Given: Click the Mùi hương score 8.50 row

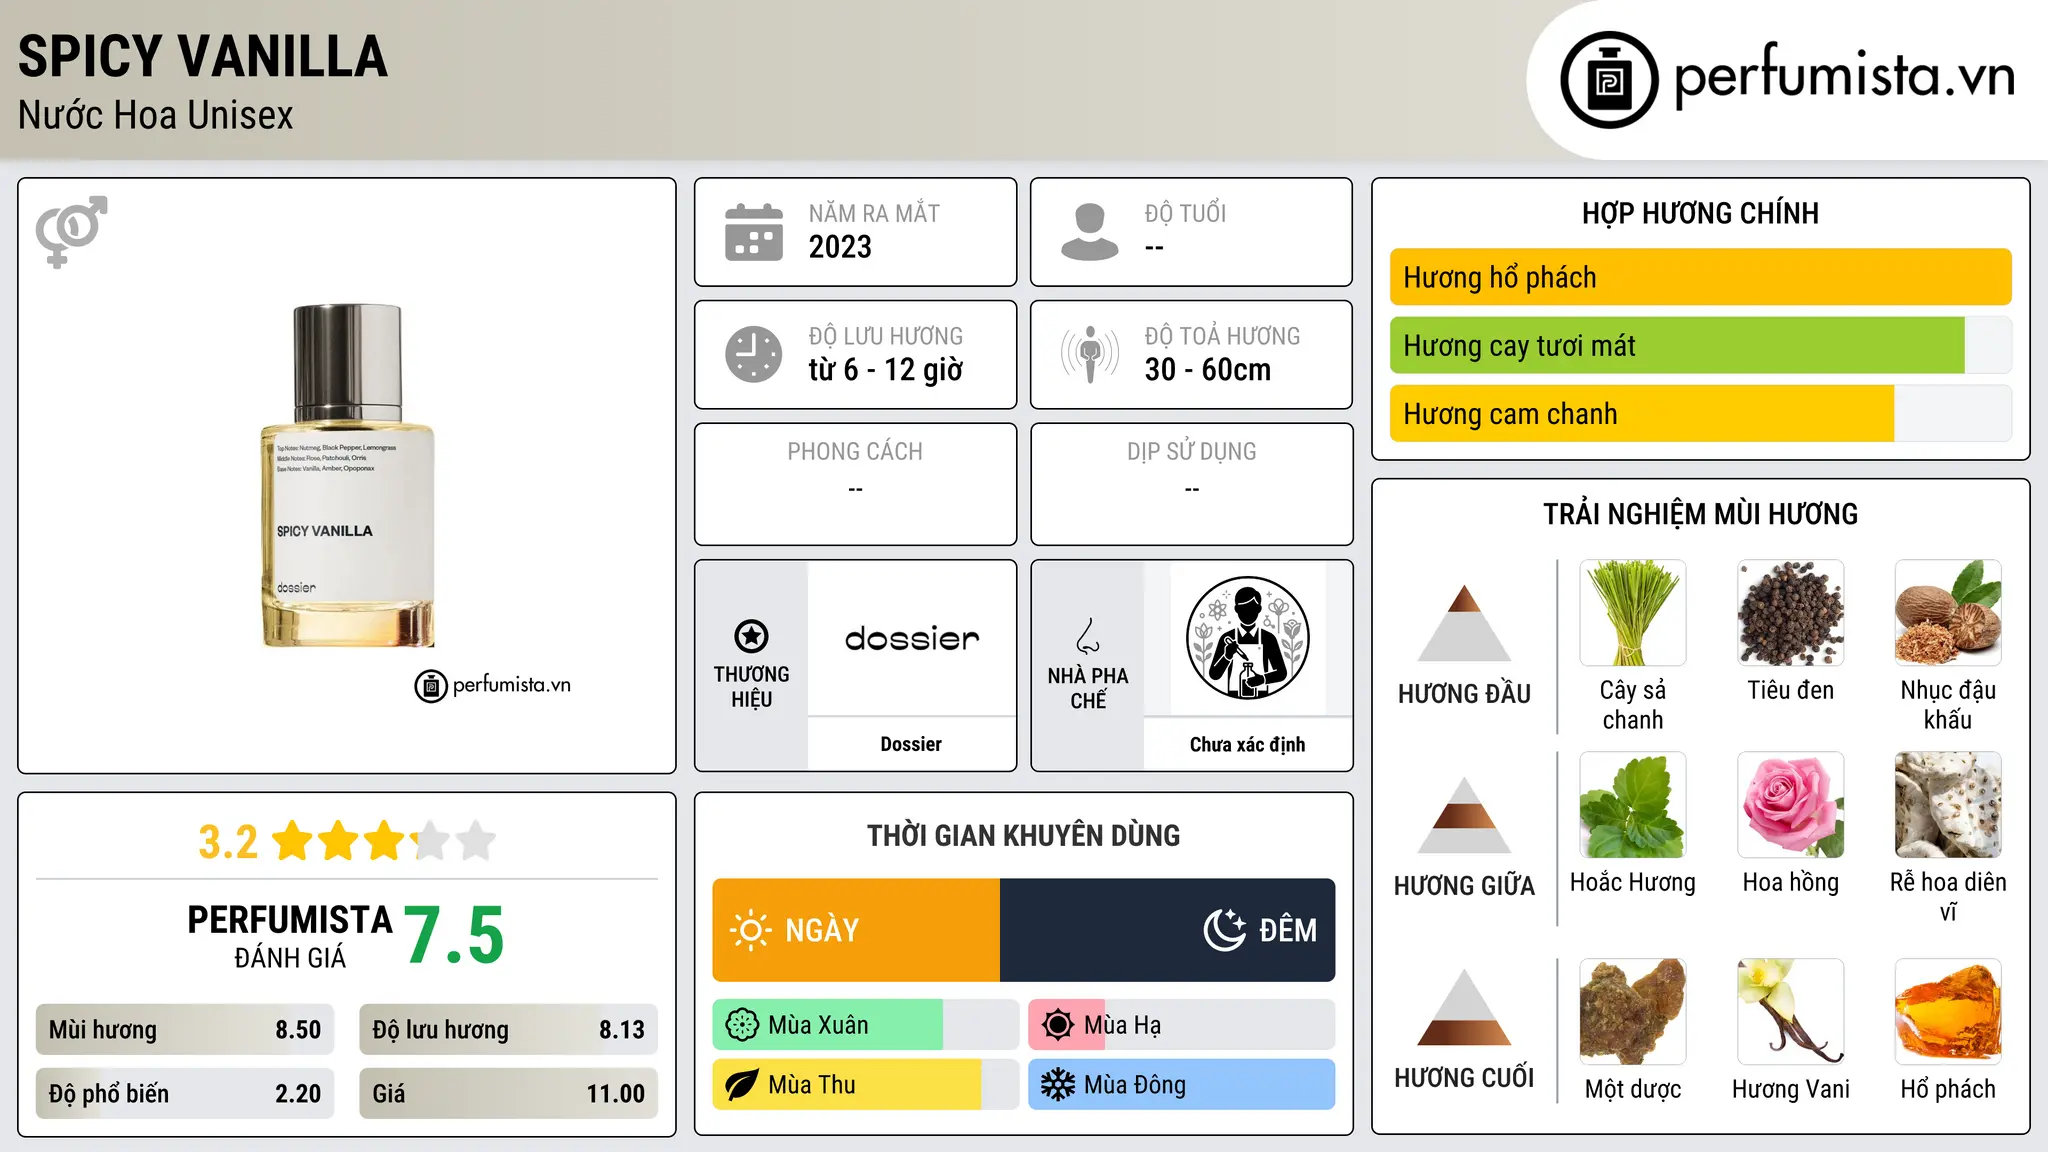Looking at the screenshot, I should [185, 1030].
